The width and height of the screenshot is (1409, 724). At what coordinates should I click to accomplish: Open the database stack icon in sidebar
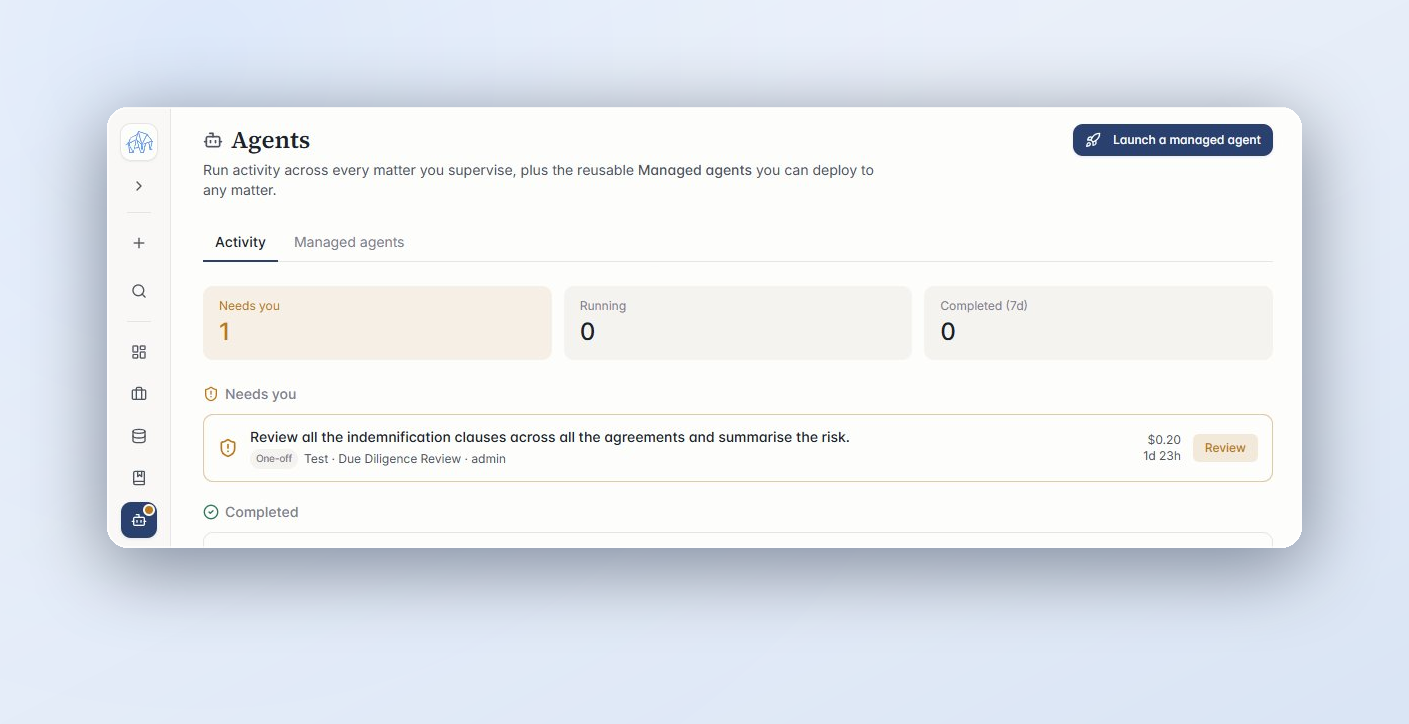139,436
